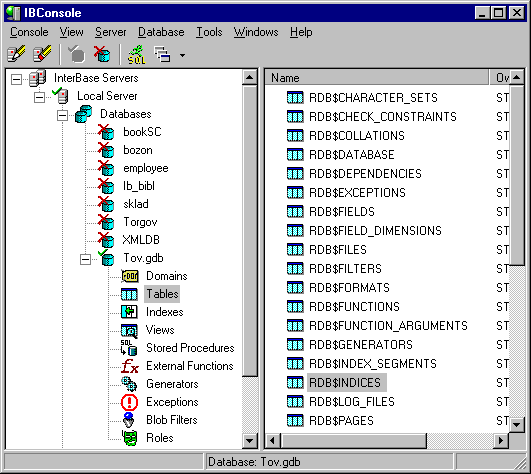Select RDB$CHECK_CONSTRAINTS table
The image size is (531, 474).
(383, 117)
